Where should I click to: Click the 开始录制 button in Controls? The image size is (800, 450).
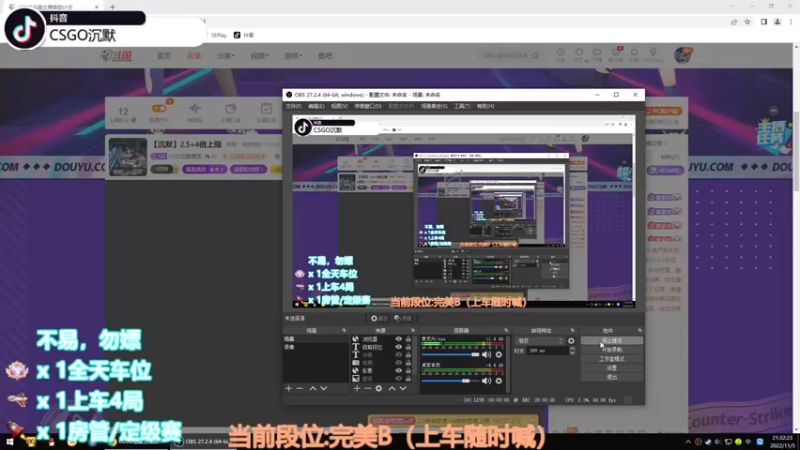[x=612, y=349]
